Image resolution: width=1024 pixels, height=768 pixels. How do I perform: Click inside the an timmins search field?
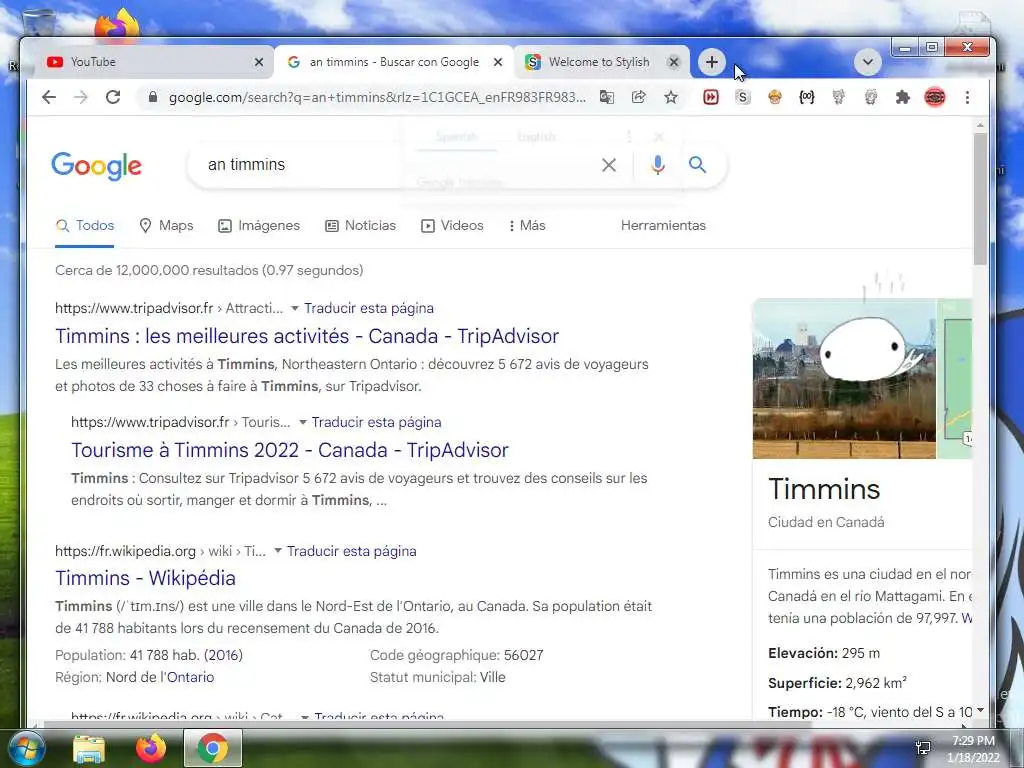398,165
